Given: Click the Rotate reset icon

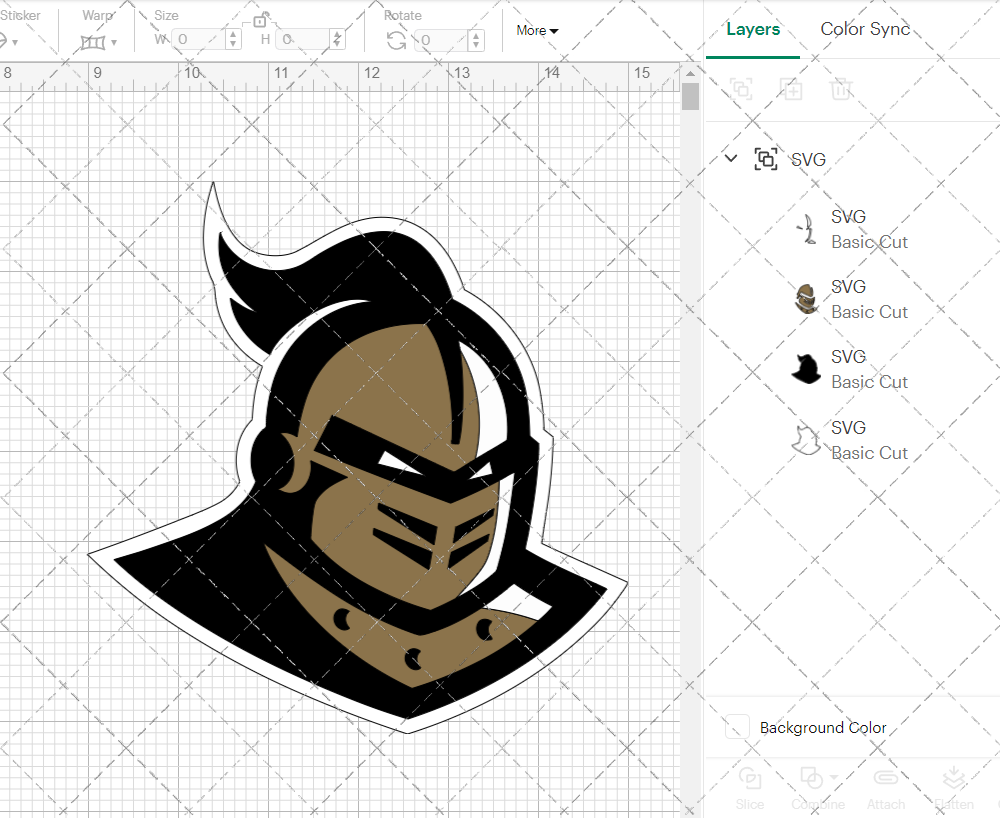Looking at the screenshot, I should 395,38.
